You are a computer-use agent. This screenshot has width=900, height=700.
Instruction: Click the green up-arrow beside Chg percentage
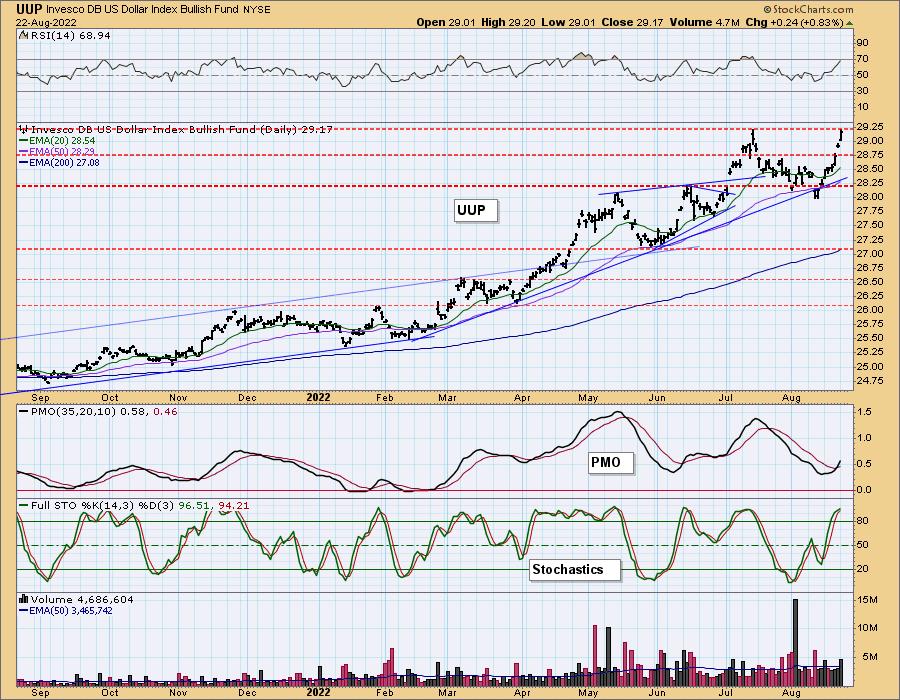849,23
